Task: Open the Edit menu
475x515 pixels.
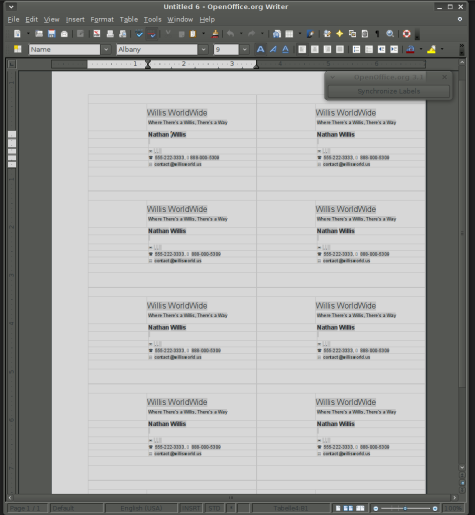Action: [32, 20]
